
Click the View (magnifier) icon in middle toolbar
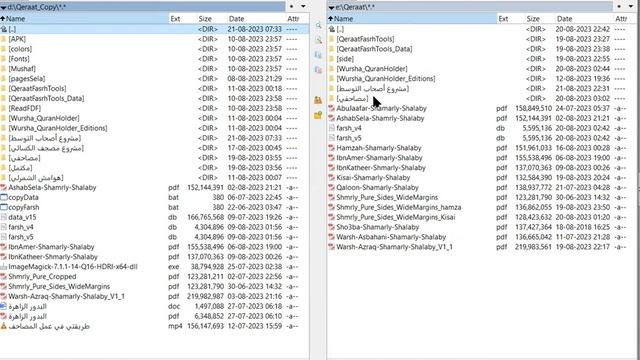coord(318,25)
